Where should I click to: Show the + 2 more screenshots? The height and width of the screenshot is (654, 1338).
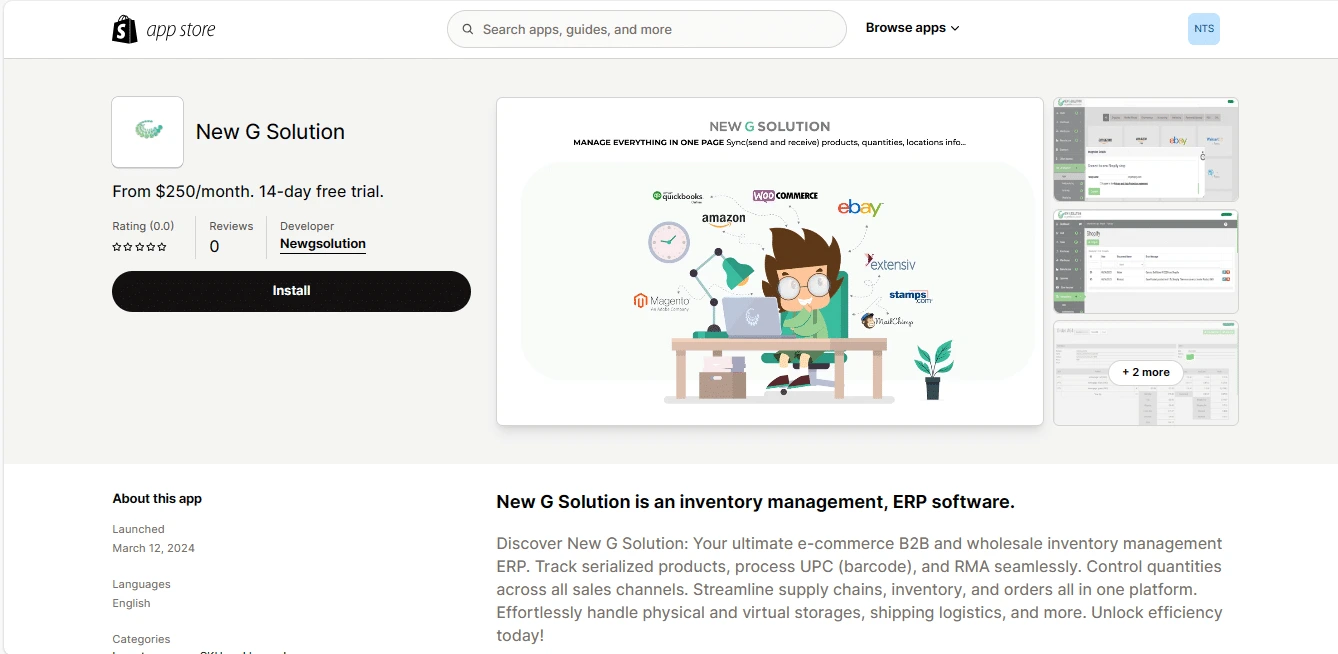(x=1146, y=372)
